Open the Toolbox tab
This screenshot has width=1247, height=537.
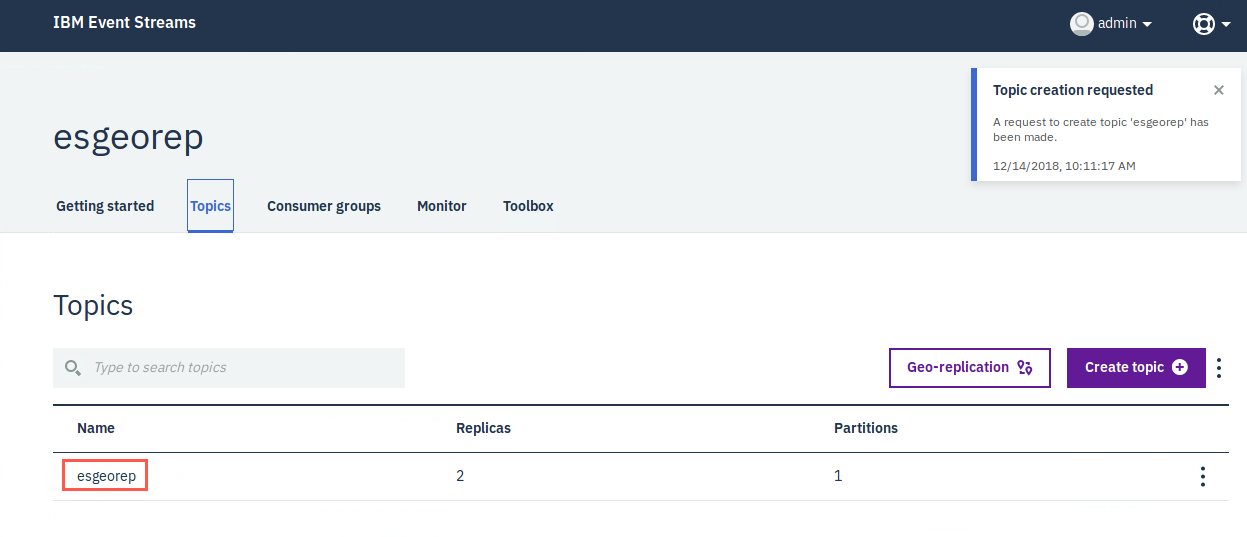(528, 206)
